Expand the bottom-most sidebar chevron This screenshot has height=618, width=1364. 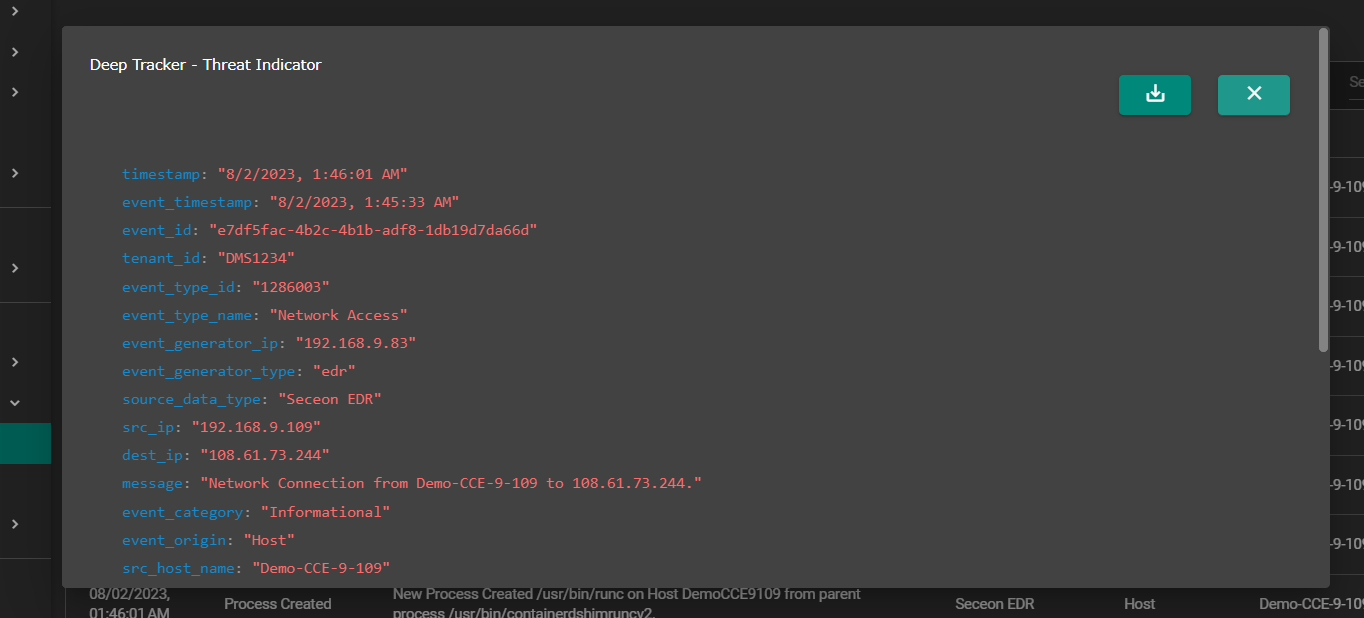coord(13,524)
